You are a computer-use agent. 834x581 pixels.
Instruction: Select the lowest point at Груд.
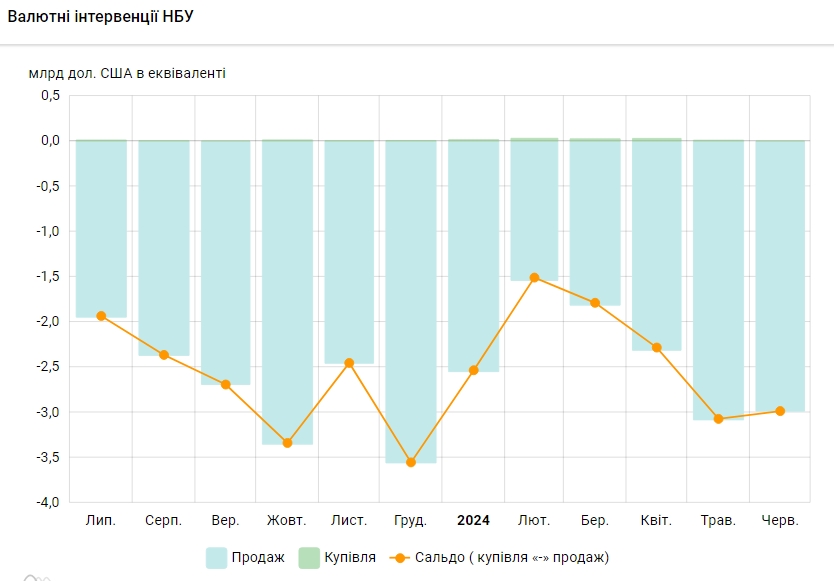pyautogui.click(x=411, y=462)
